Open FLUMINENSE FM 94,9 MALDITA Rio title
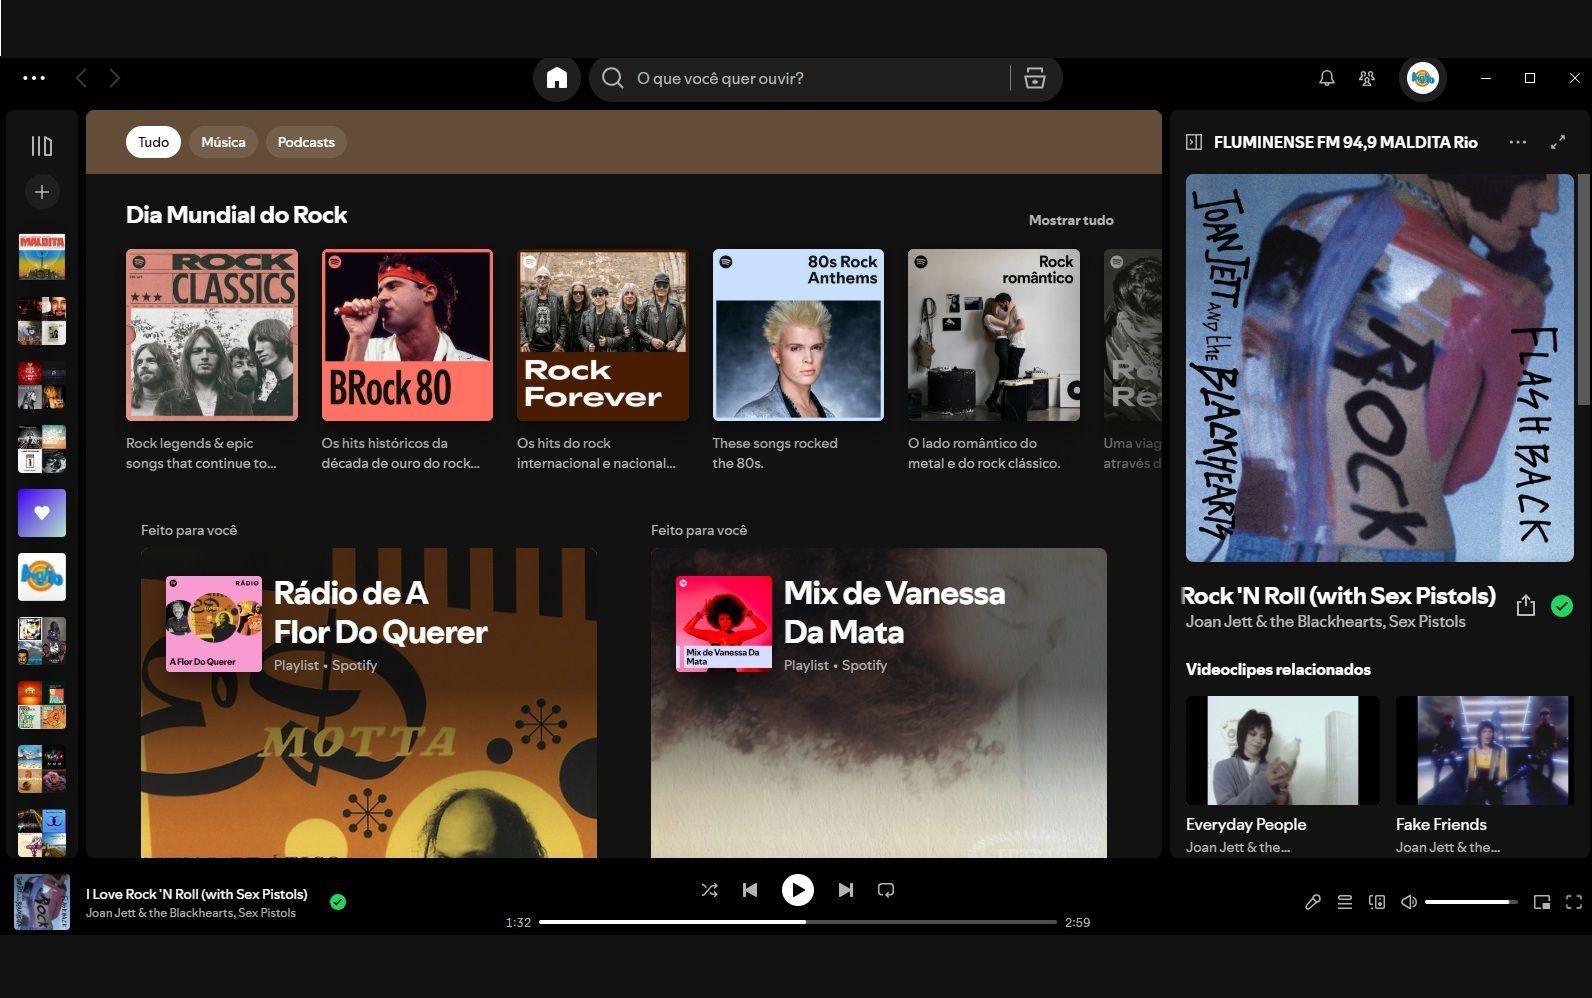Screen dimensions: 1592x998 [x=1346, y=142]
